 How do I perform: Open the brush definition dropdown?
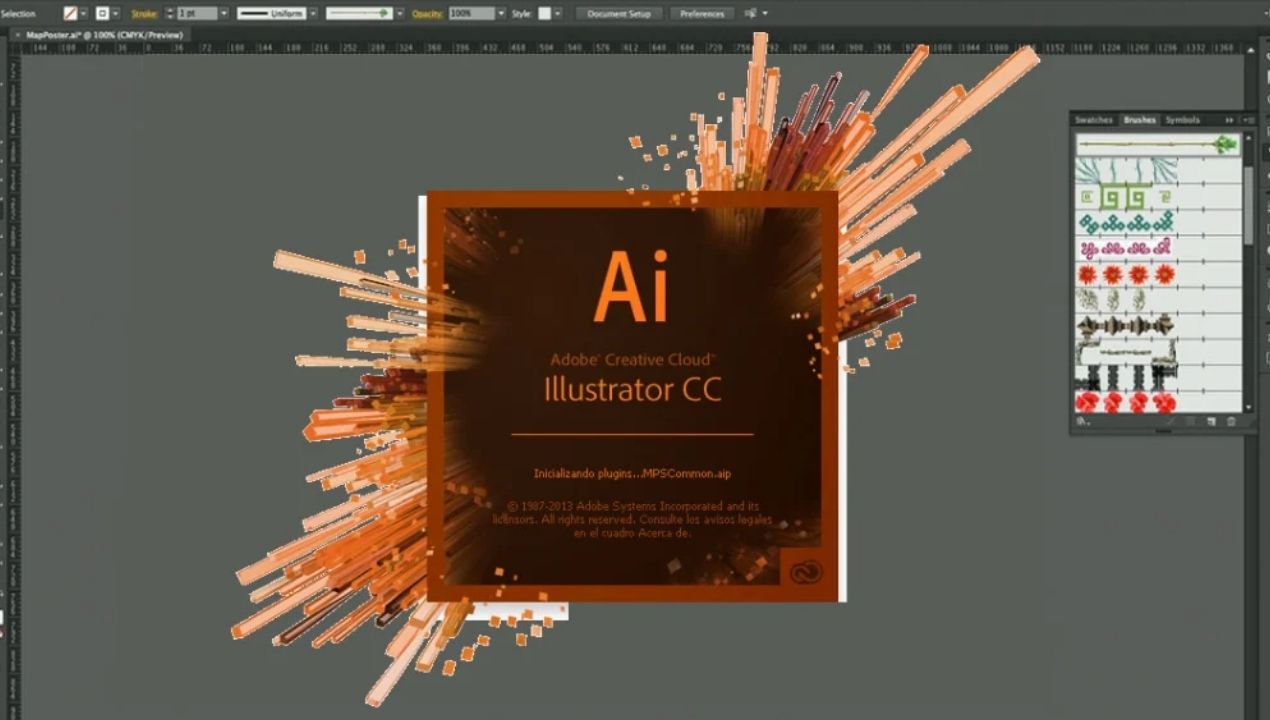pyautogui.click(x=400, y=14)
